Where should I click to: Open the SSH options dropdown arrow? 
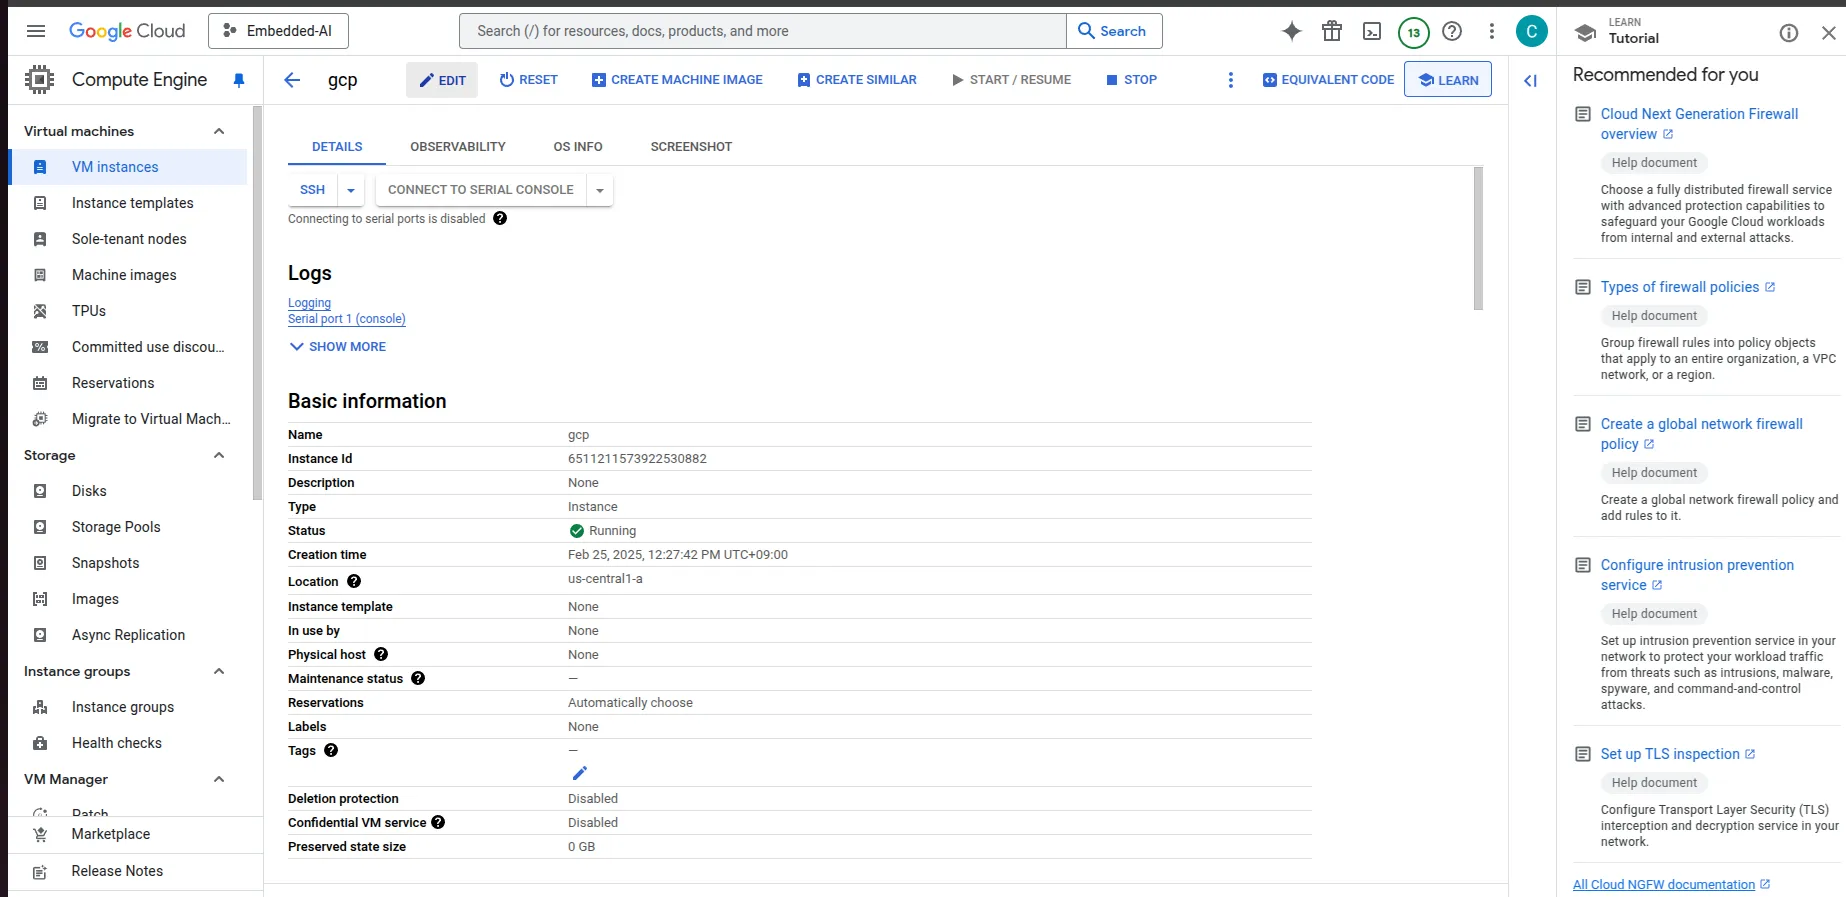[x=351, y=190]
